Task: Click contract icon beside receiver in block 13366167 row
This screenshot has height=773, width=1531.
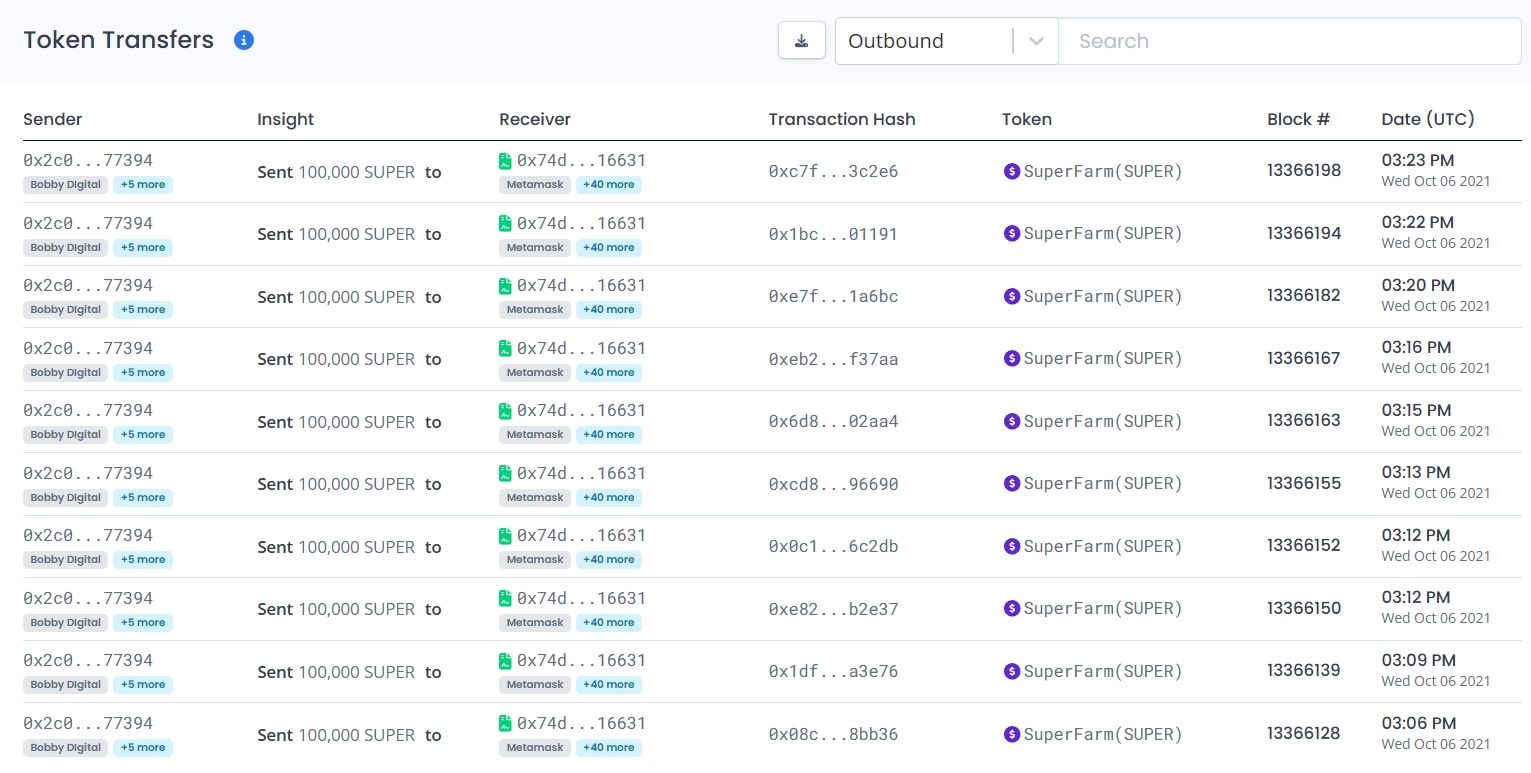Action: click(505, 348)
